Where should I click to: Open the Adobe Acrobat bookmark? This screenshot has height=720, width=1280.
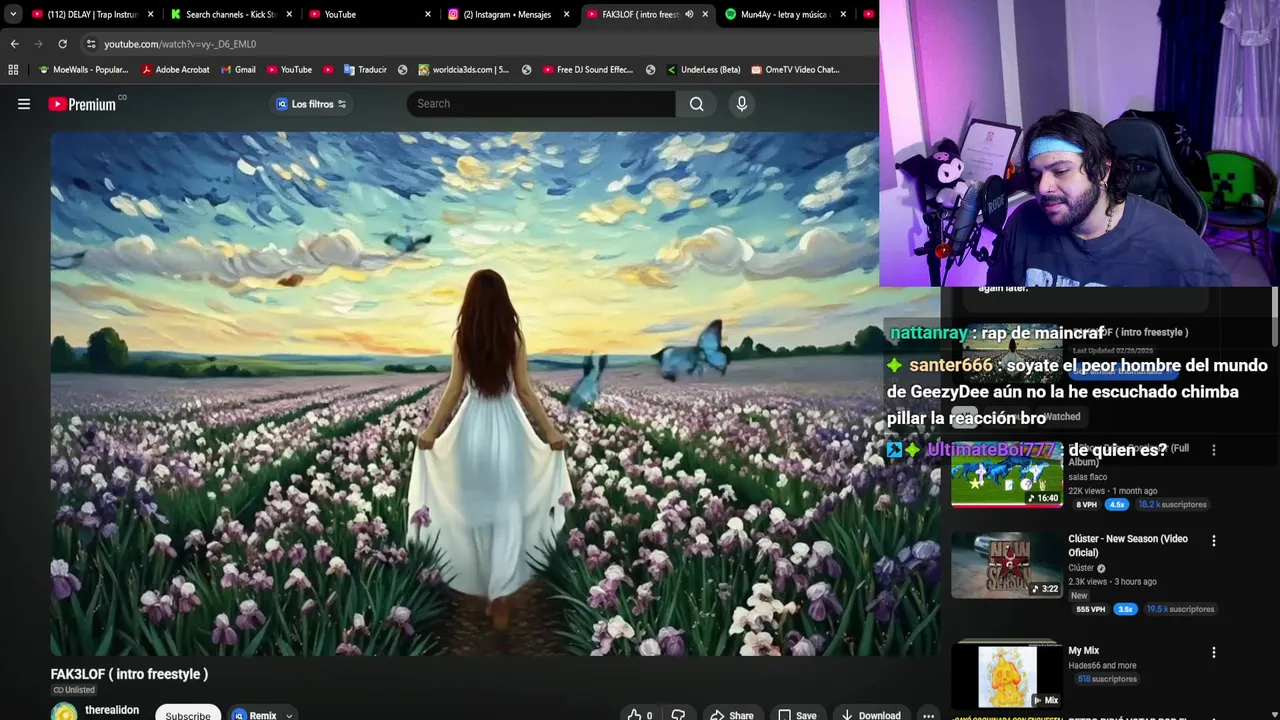pyautogui.click(x=176, y=70)
